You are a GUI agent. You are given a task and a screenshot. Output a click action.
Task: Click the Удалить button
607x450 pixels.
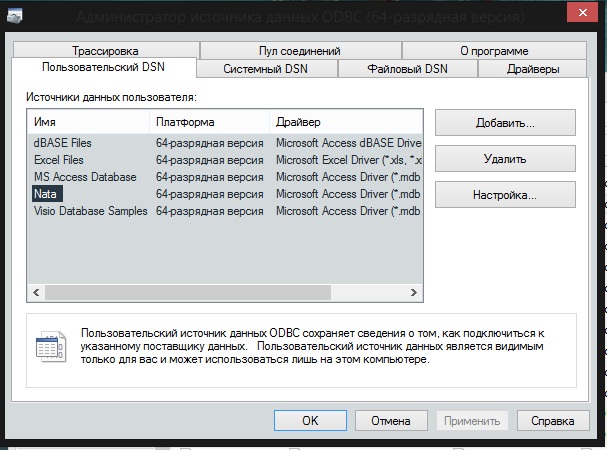[x=505, y=159]
